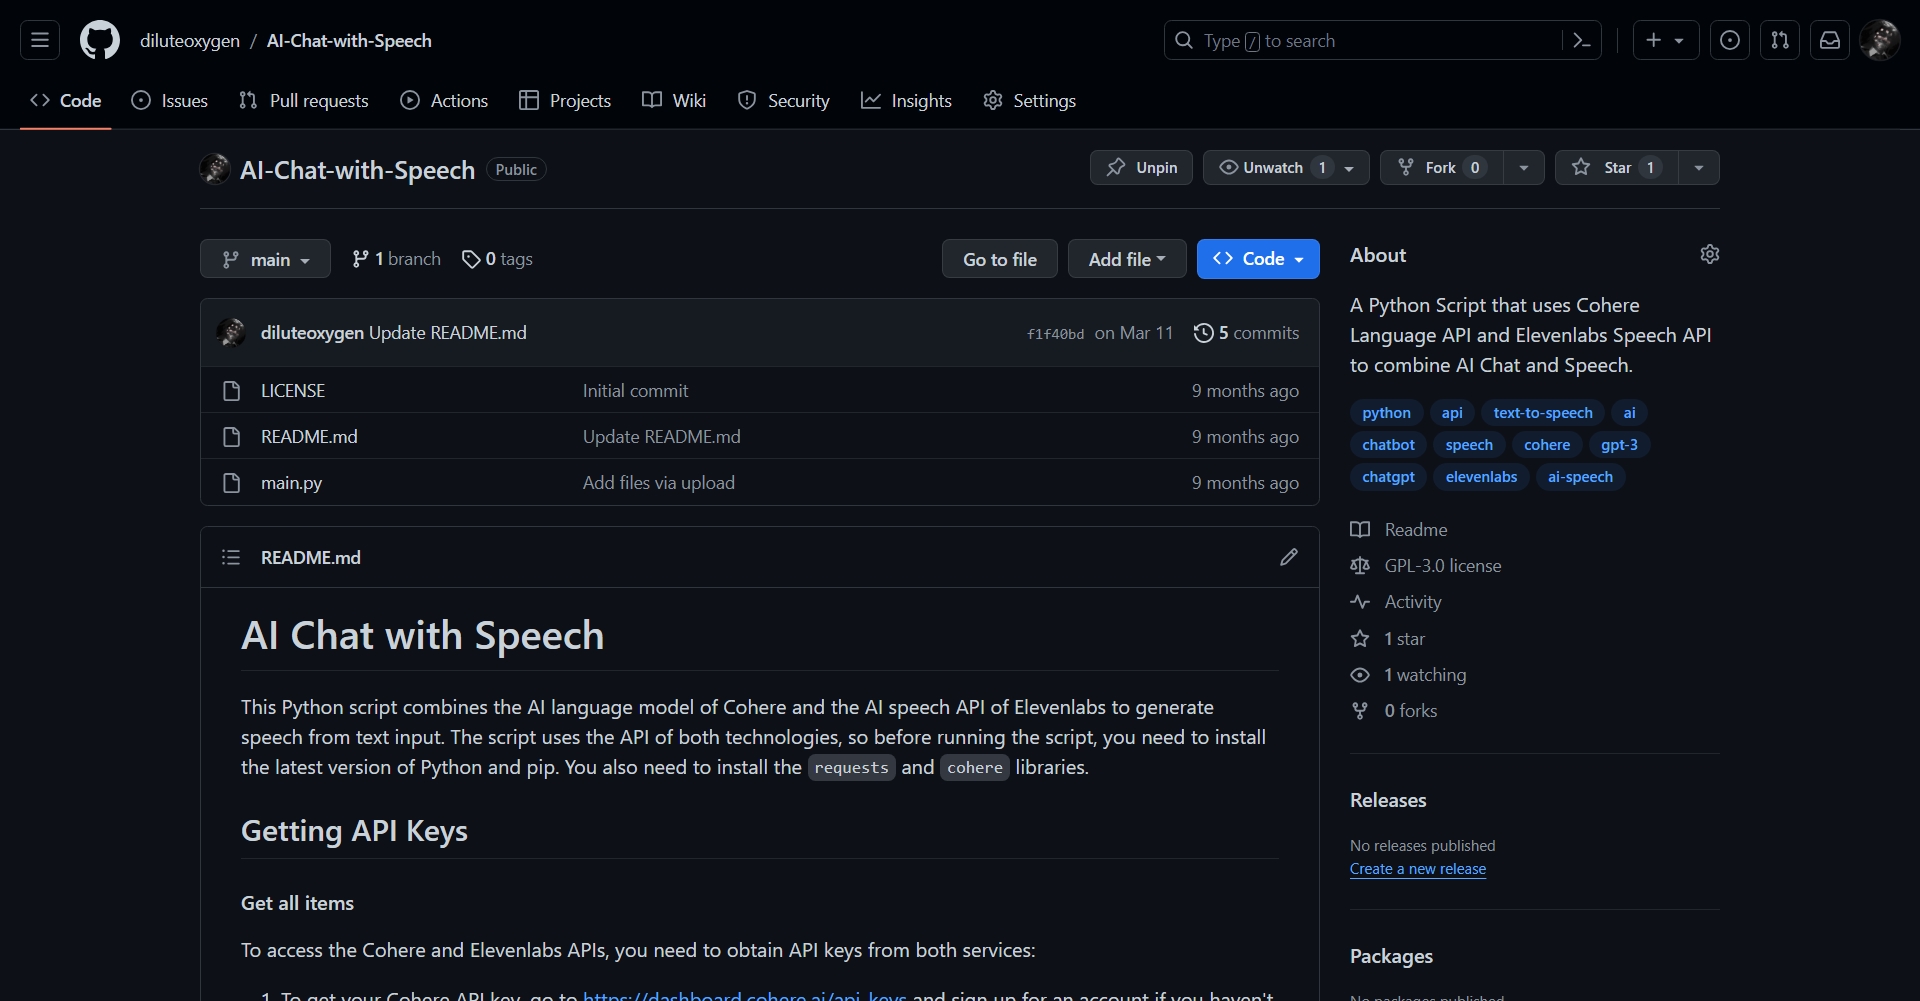
Task: Click the text-to-speech topic tag
Action: coord(1543,413)
